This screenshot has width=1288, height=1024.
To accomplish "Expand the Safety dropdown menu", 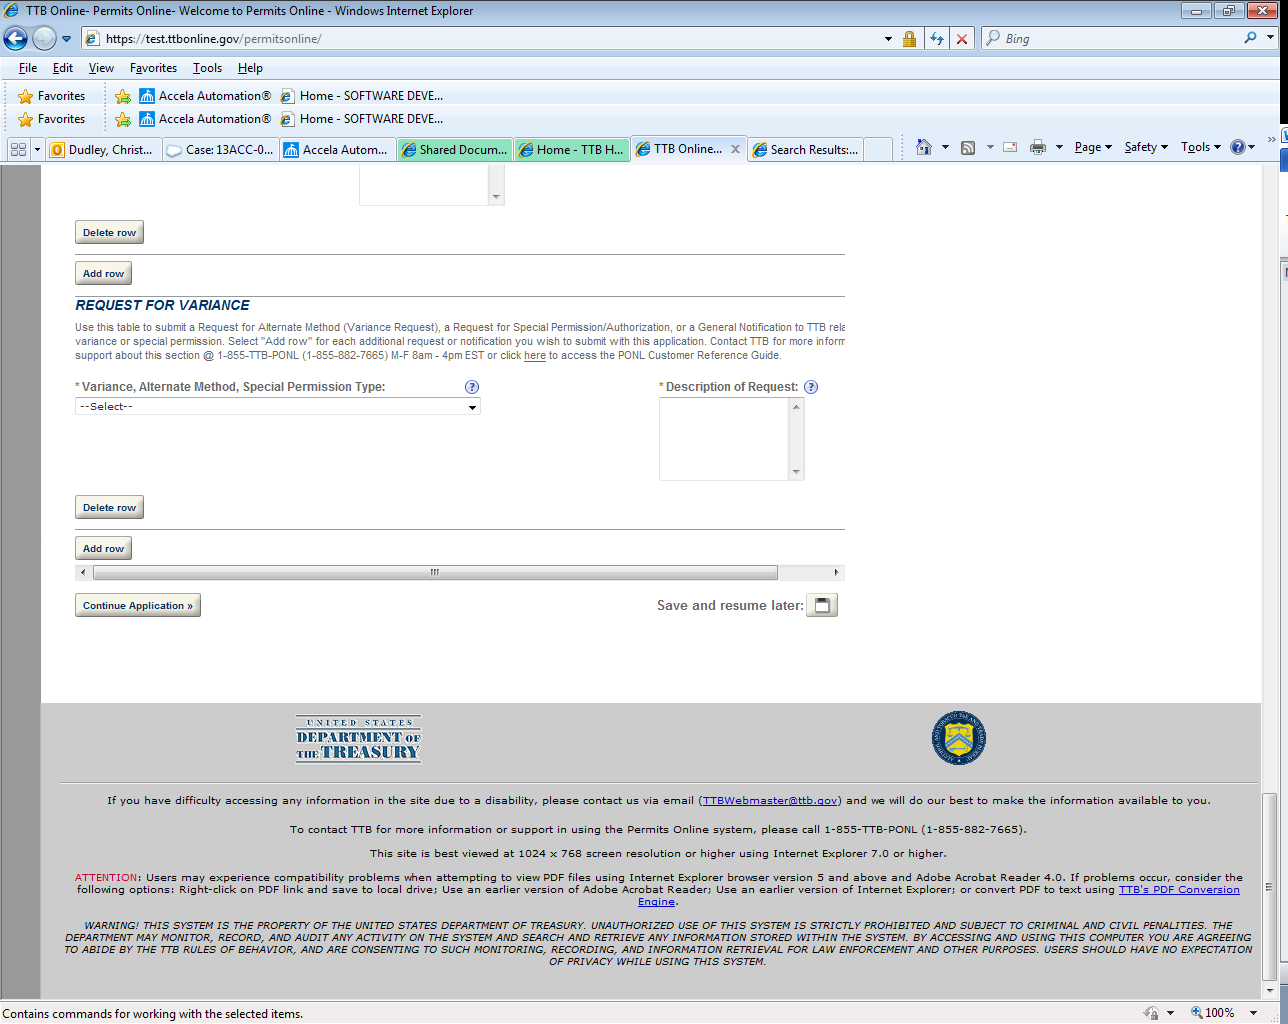I will click(1145, 147).
